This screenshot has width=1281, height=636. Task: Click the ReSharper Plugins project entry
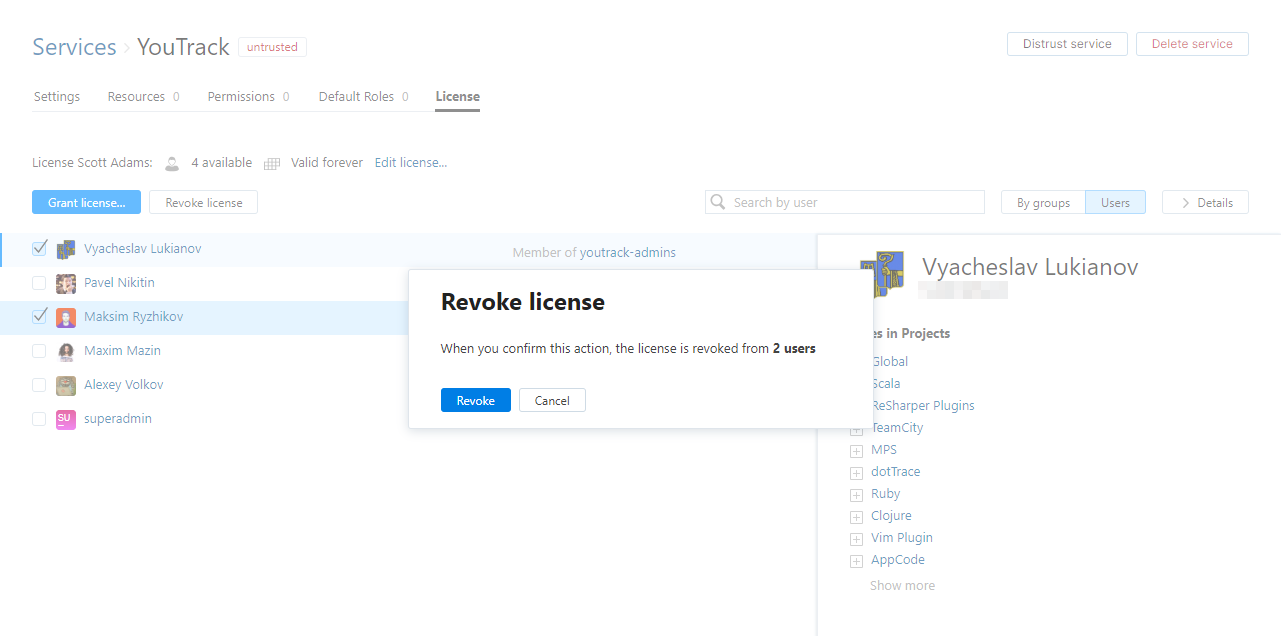pos(923,406)
